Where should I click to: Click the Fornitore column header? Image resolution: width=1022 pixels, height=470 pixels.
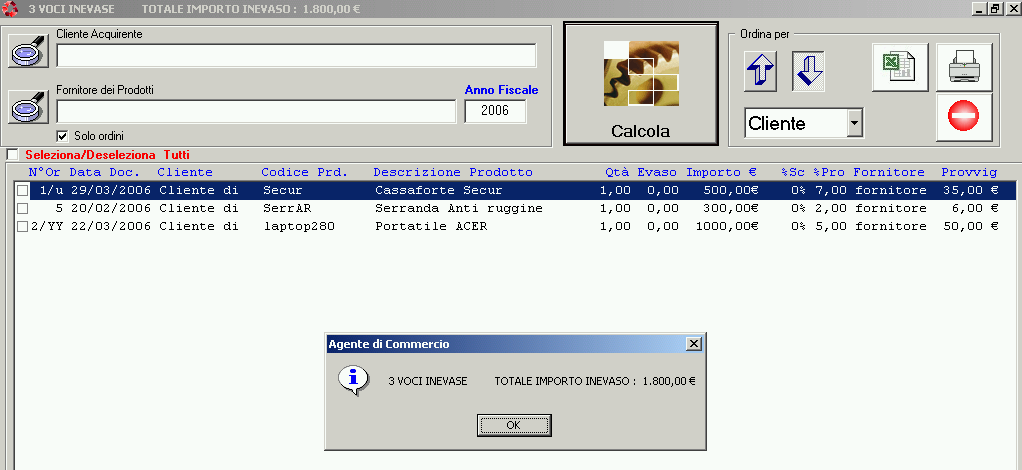tap(889, 172)
